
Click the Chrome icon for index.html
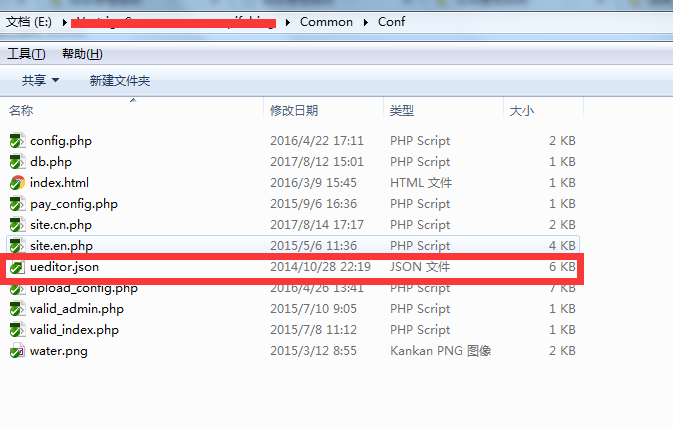coord(17,183)
